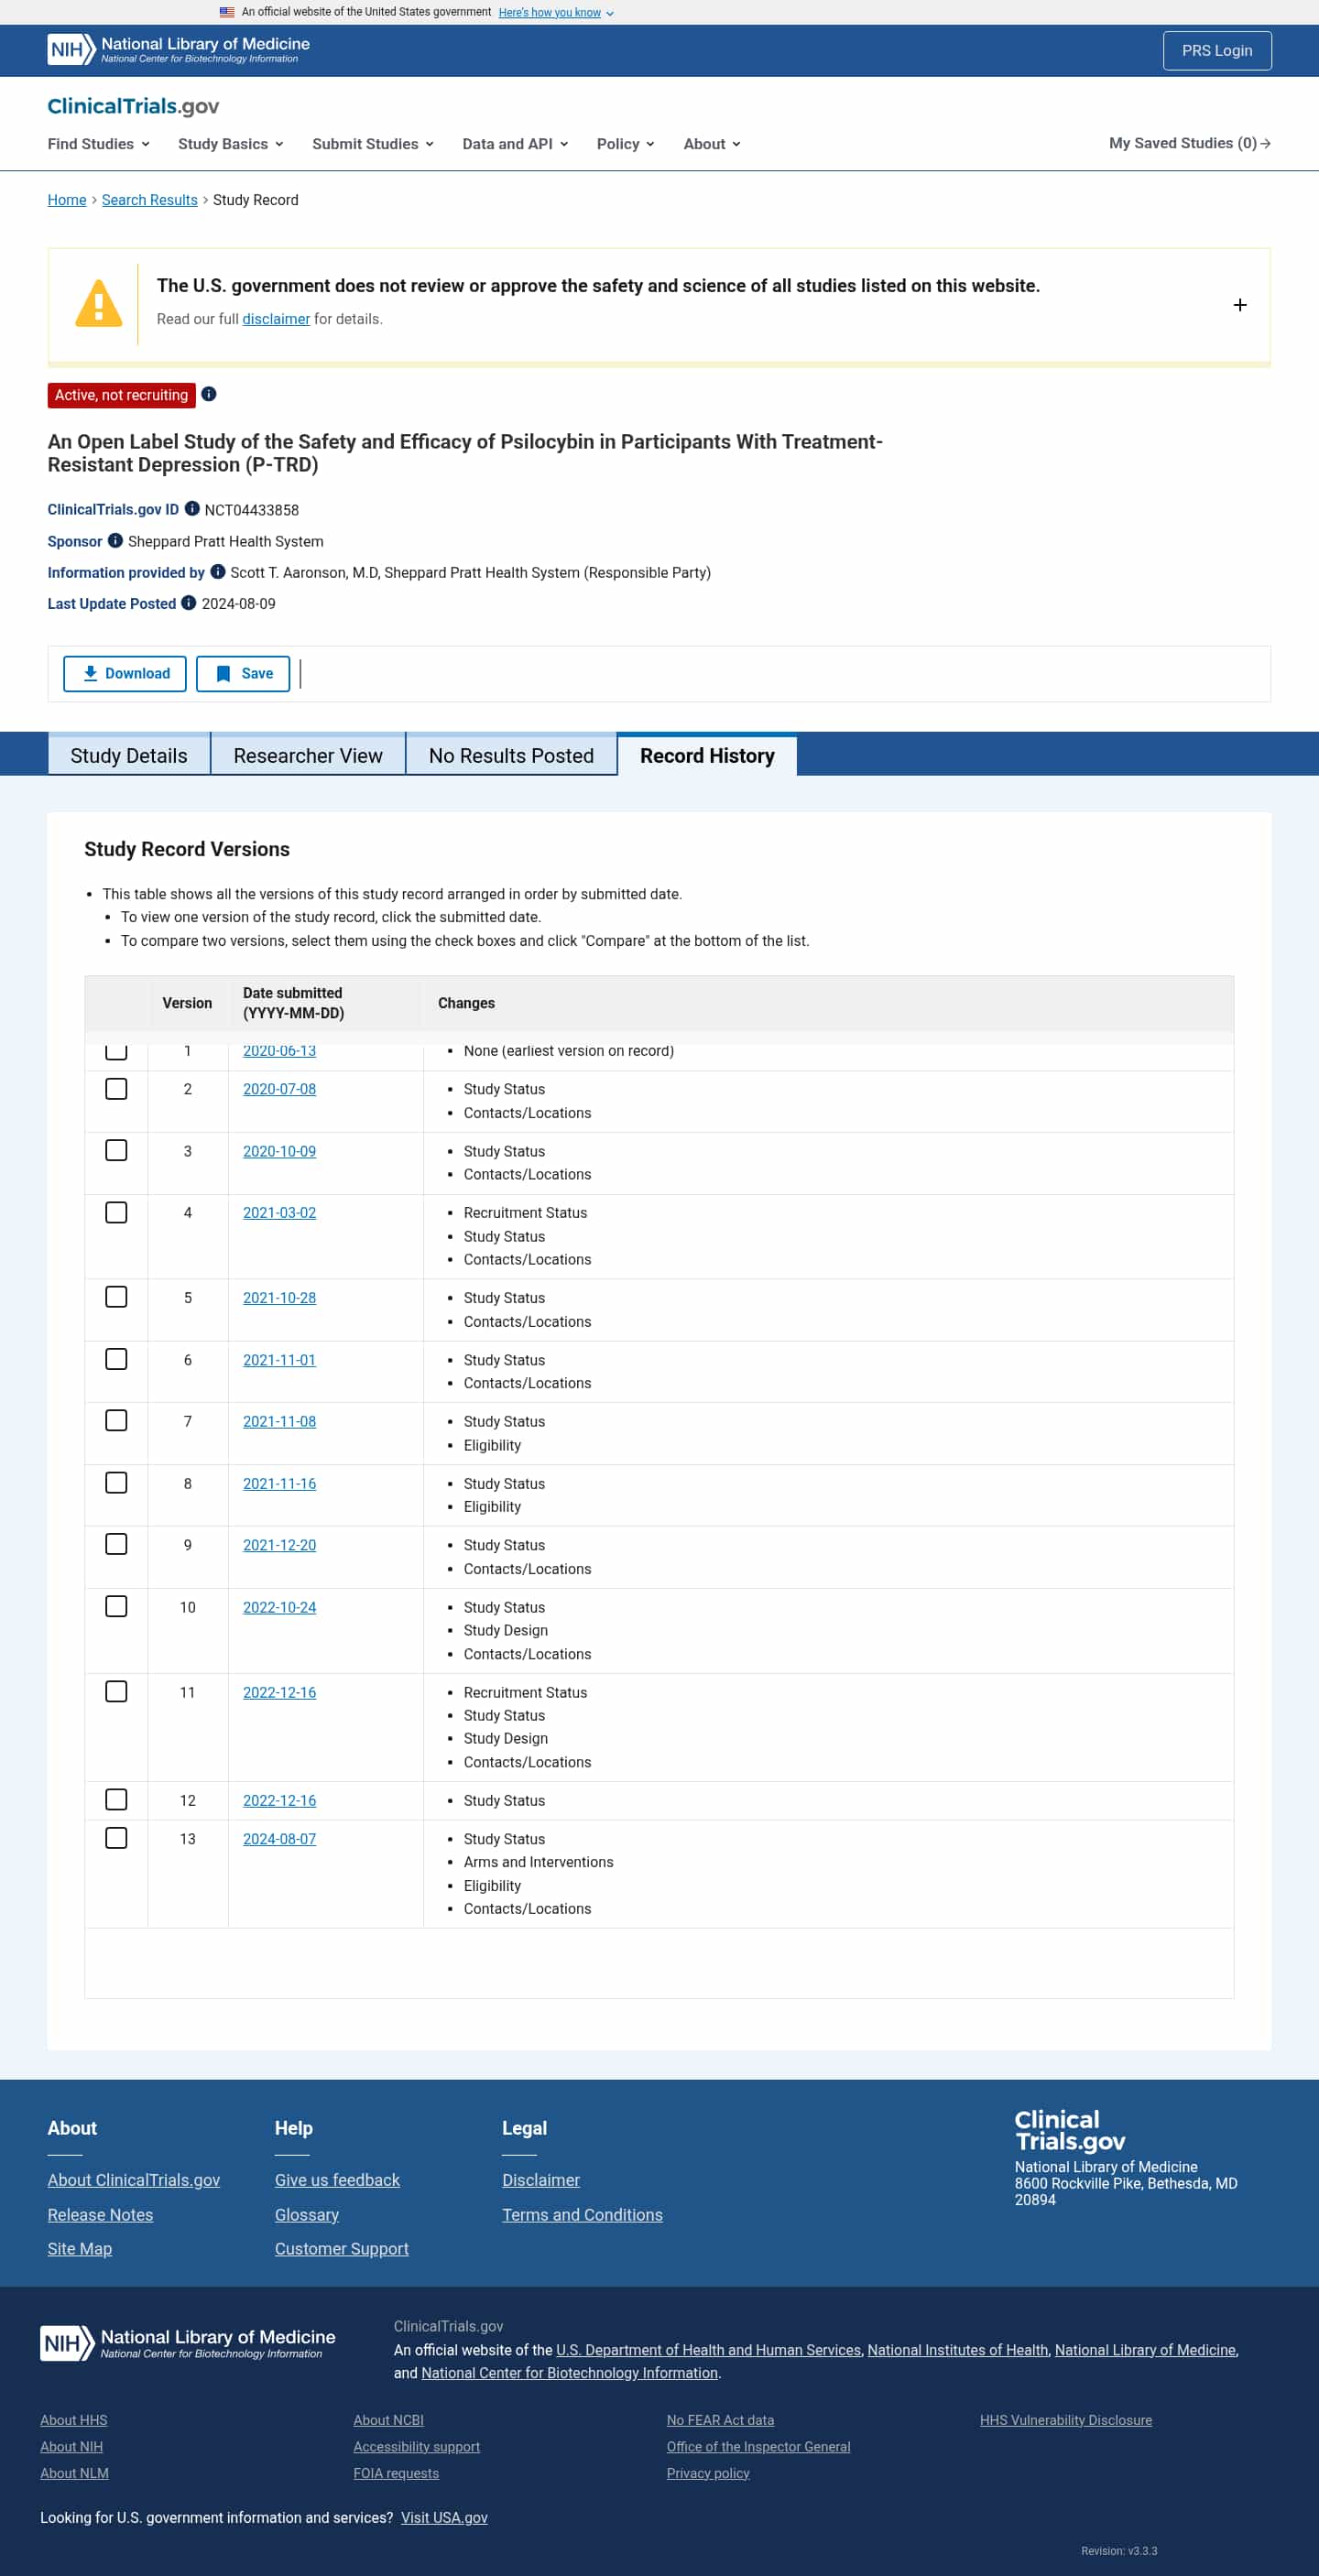This screenshot has height=2576, width=1319.
Task: Open the Glossary footer link
Action: point(307,2214)
